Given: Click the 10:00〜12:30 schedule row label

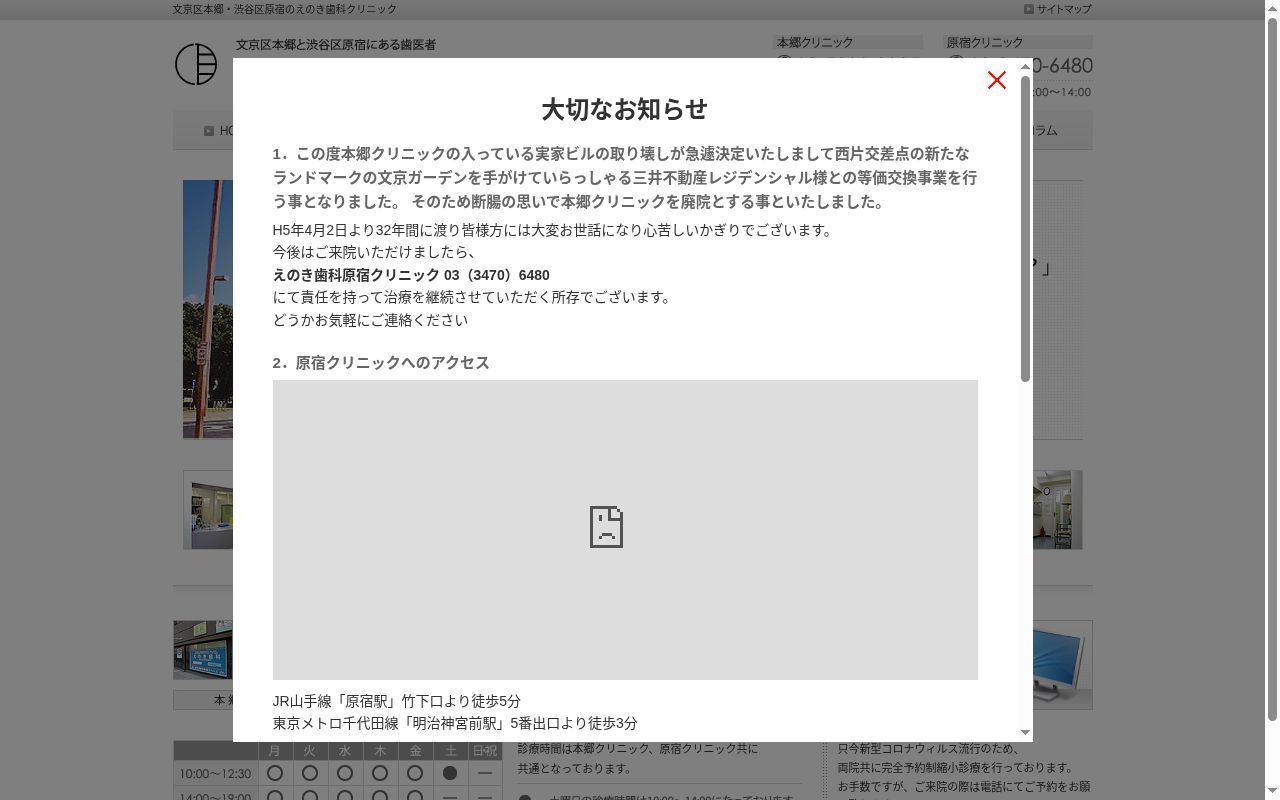Looking at the screenshot, I should tap(215, 774).
